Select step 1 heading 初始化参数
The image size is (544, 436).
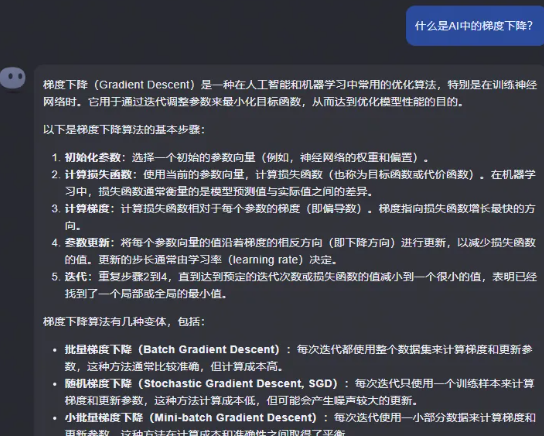click(93, 158)
